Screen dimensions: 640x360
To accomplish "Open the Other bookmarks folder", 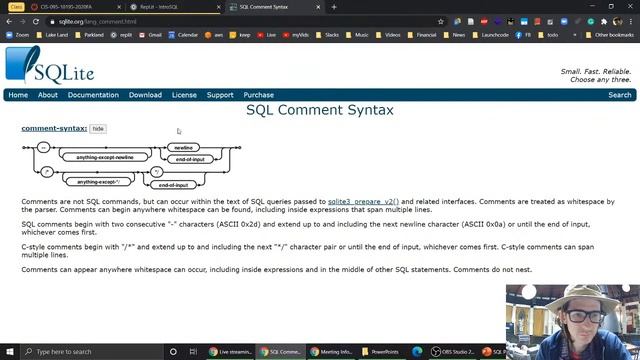I will click(x=609, y=35).
